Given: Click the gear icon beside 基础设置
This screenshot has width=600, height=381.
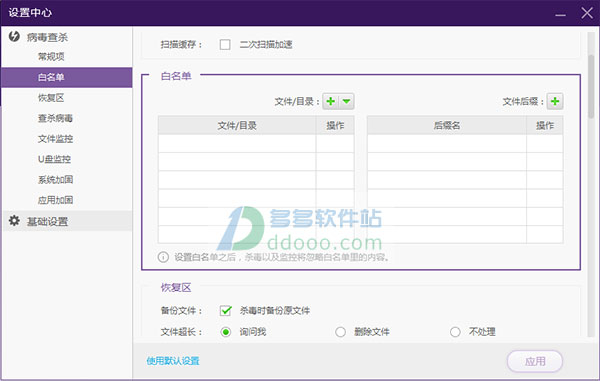Looking at the screenshot, I should [14, 221].
